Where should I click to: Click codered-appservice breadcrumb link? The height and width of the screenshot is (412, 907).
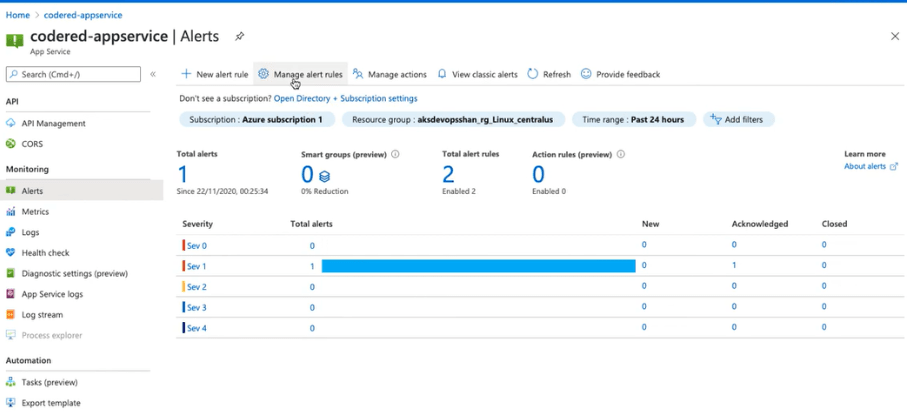(83, 15)
